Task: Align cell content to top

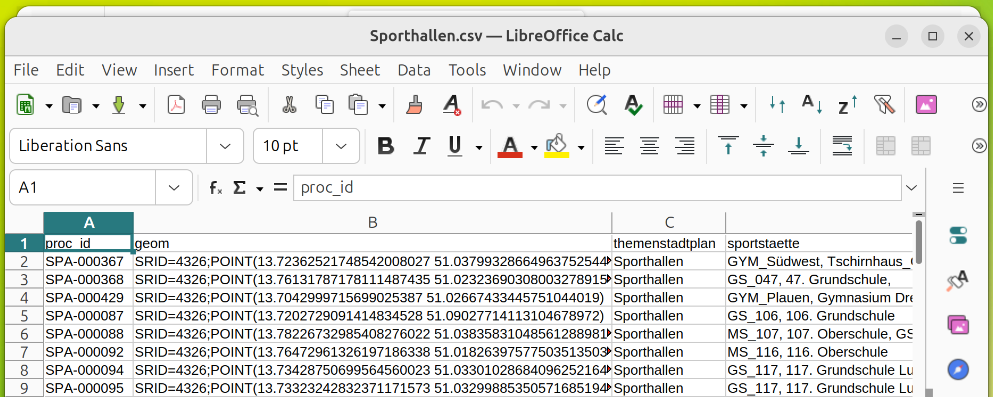Action: coord(728,146)
